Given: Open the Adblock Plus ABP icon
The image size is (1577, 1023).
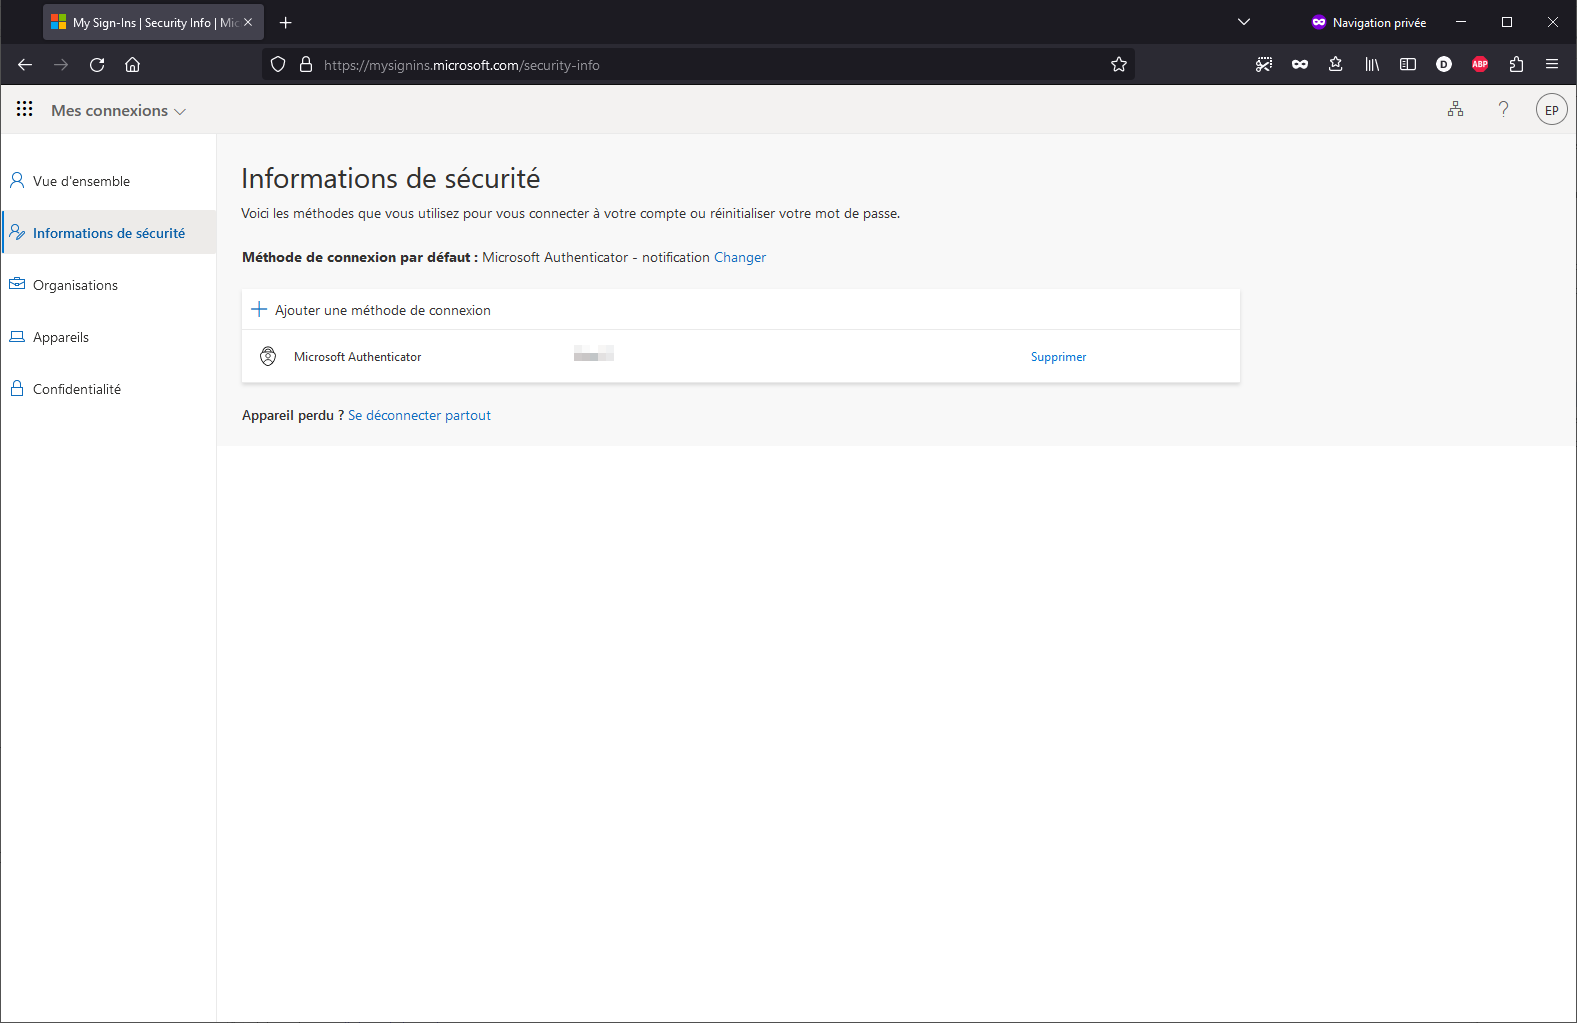Looking at the screenshot, I should (1480, 64).
